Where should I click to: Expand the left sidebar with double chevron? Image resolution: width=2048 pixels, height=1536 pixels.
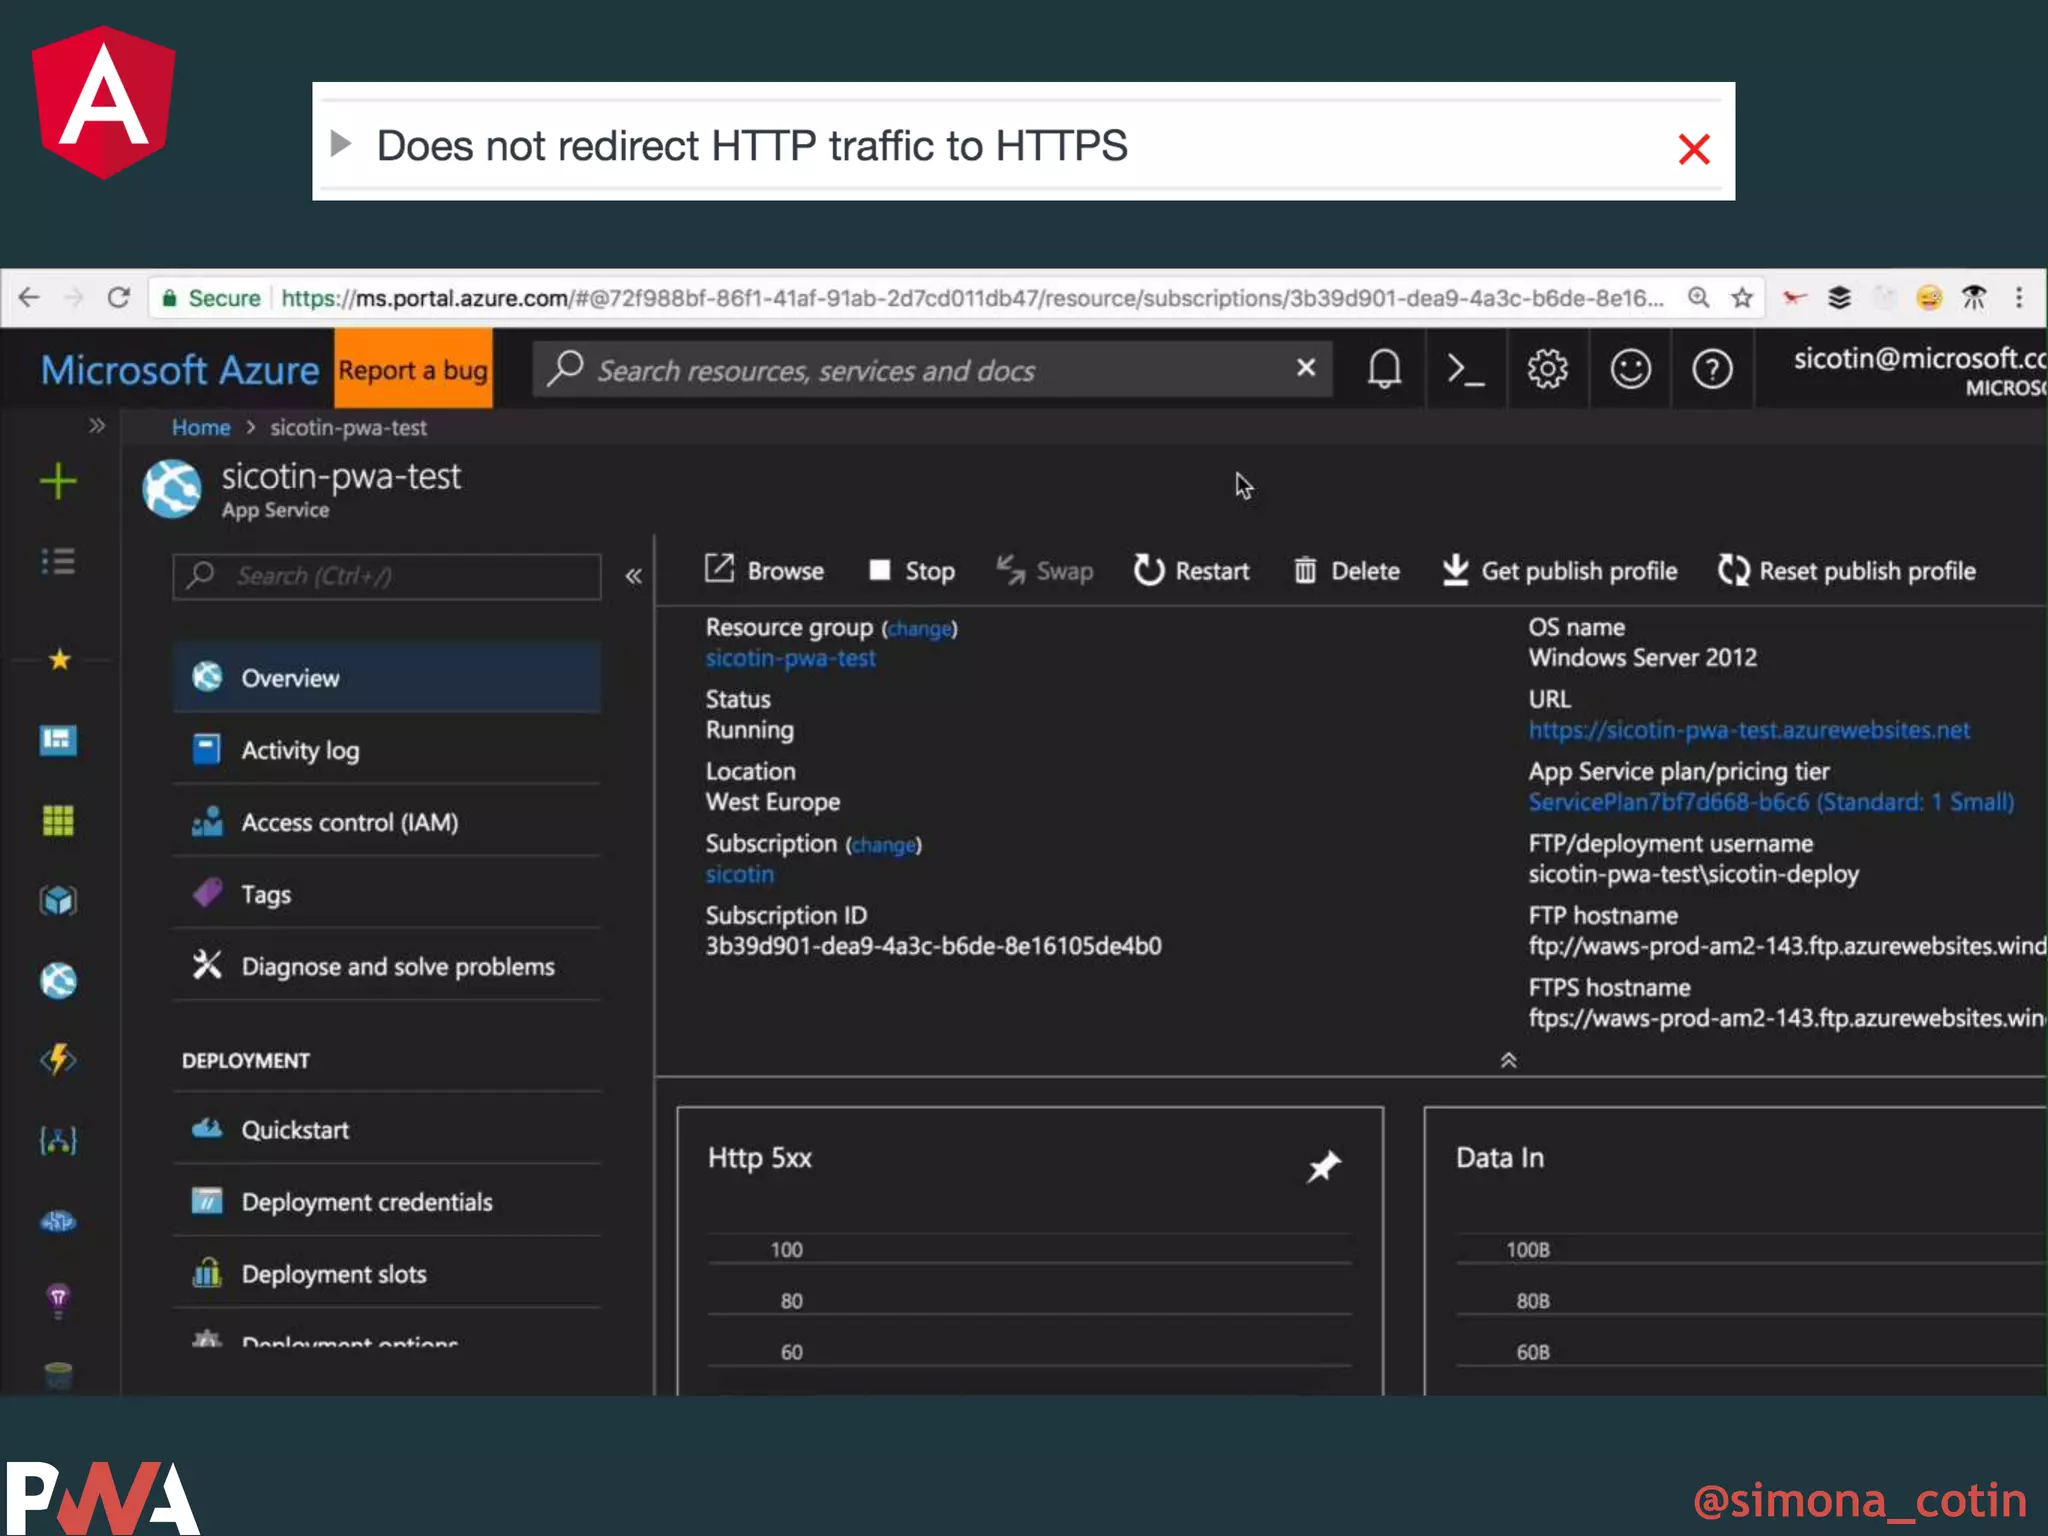point(96,426)
